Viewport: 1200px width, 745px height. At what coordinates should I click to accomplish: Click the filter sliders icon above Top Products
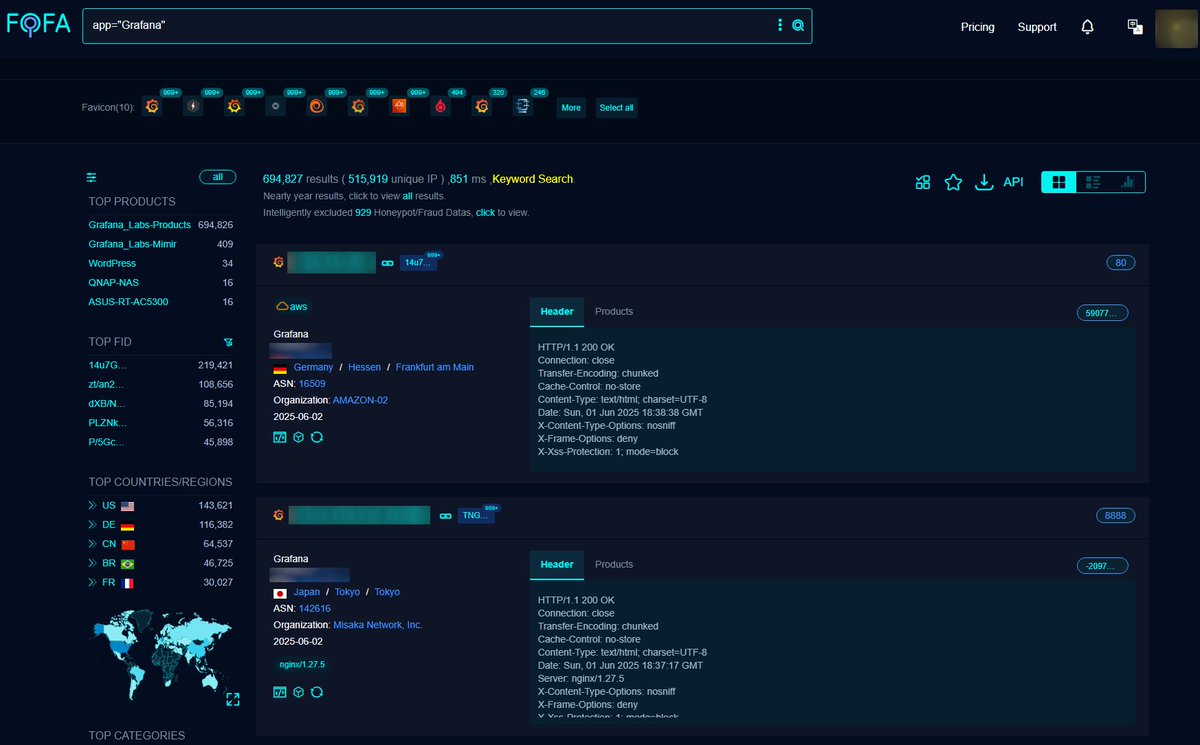click(x=92, y=177)
